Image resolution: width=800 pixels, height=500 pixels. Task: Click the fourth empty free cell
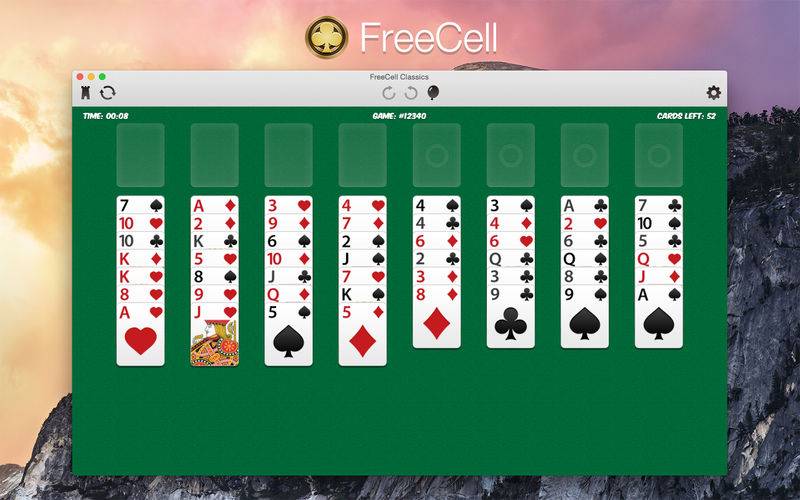362,155
